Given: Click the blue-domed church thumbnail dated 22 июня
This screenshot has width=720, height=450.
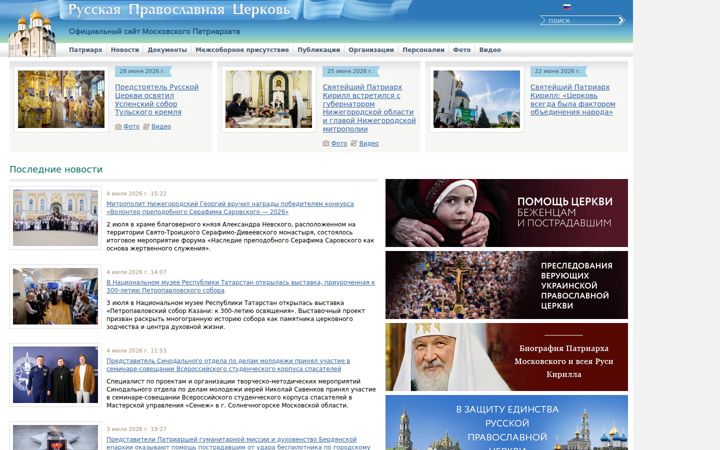Looking at the screenshot, I should click(x=477, y=99).
